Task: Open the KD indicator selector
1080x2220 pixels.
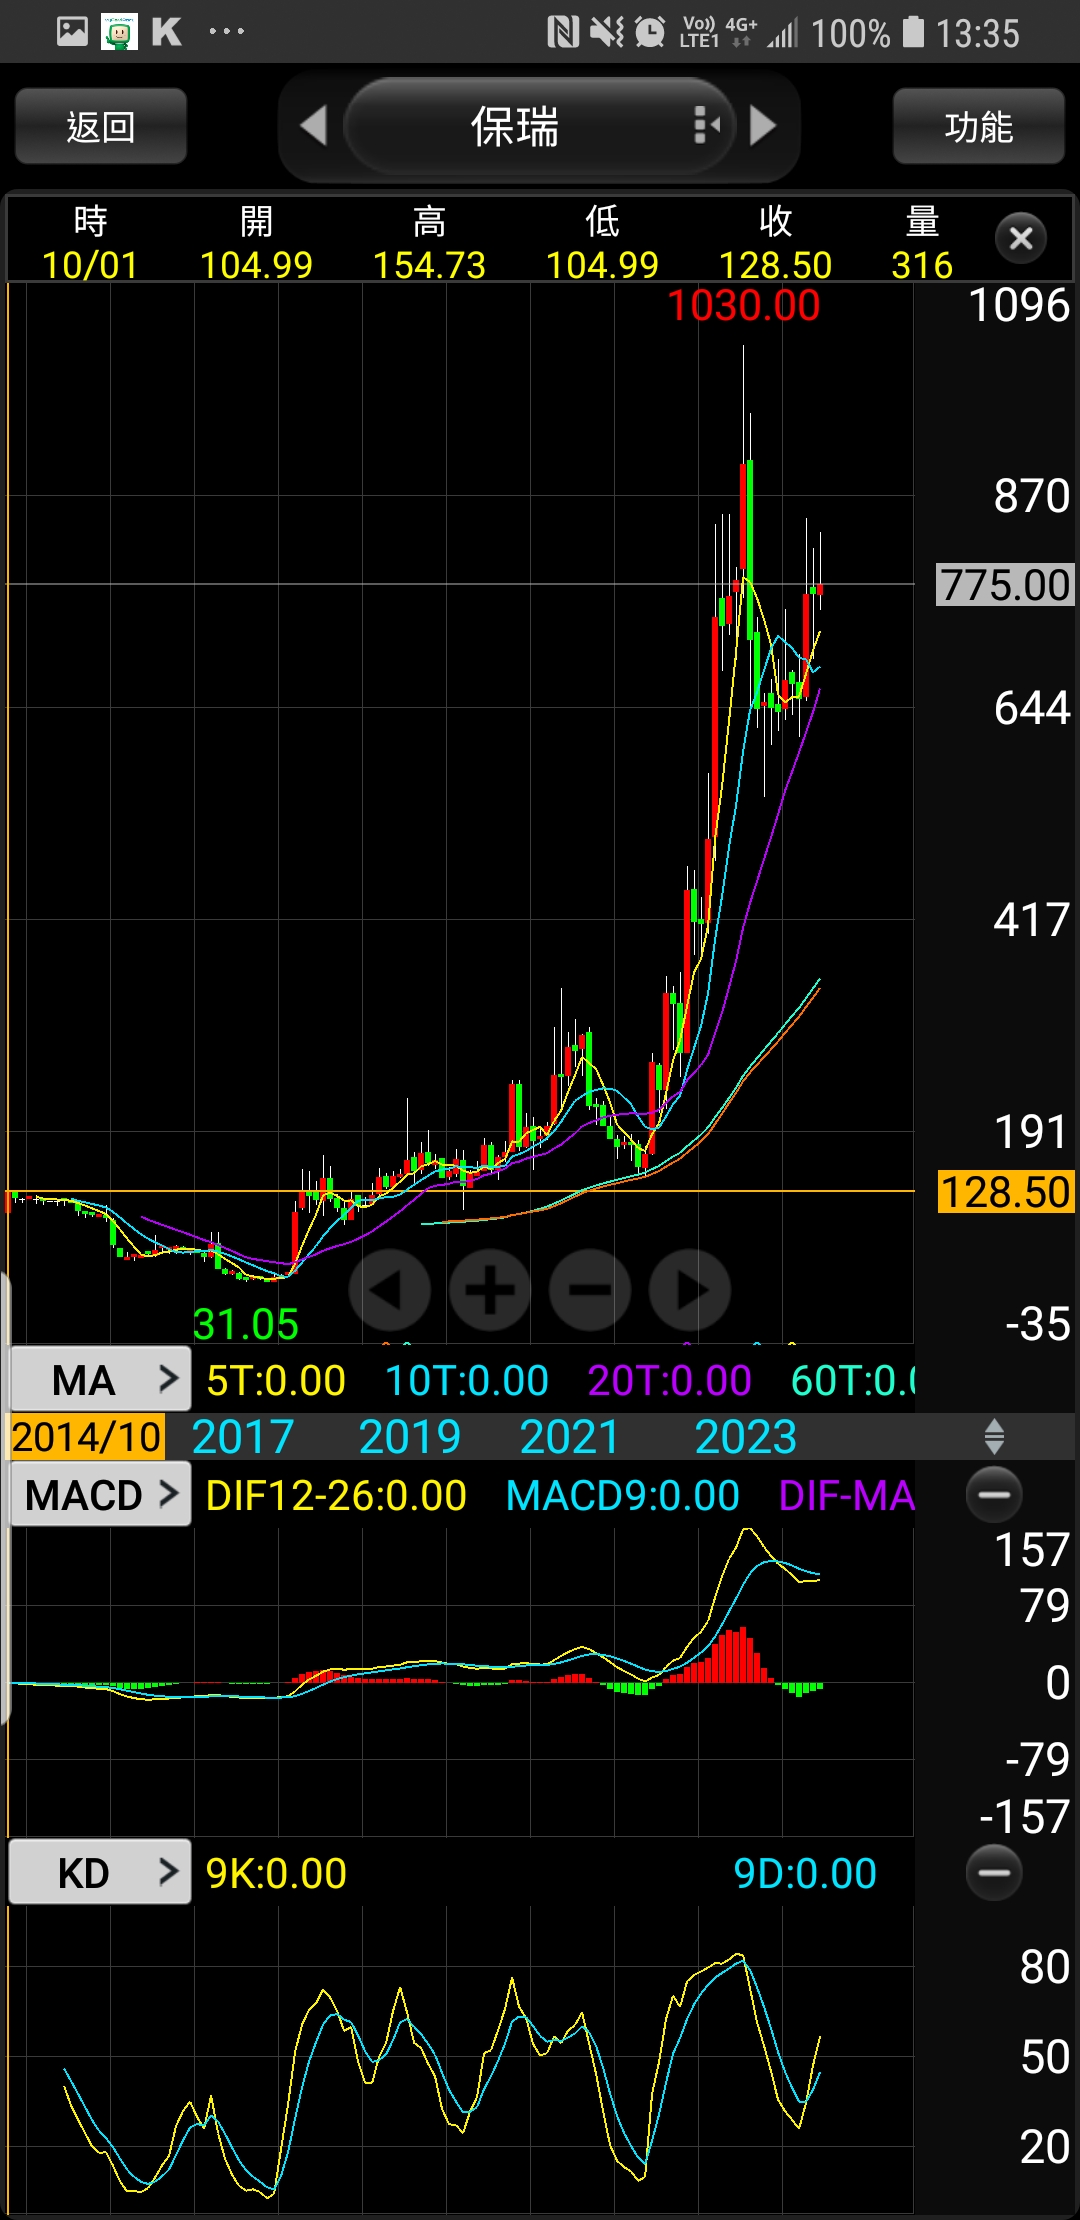Action: pos(100,1873)
